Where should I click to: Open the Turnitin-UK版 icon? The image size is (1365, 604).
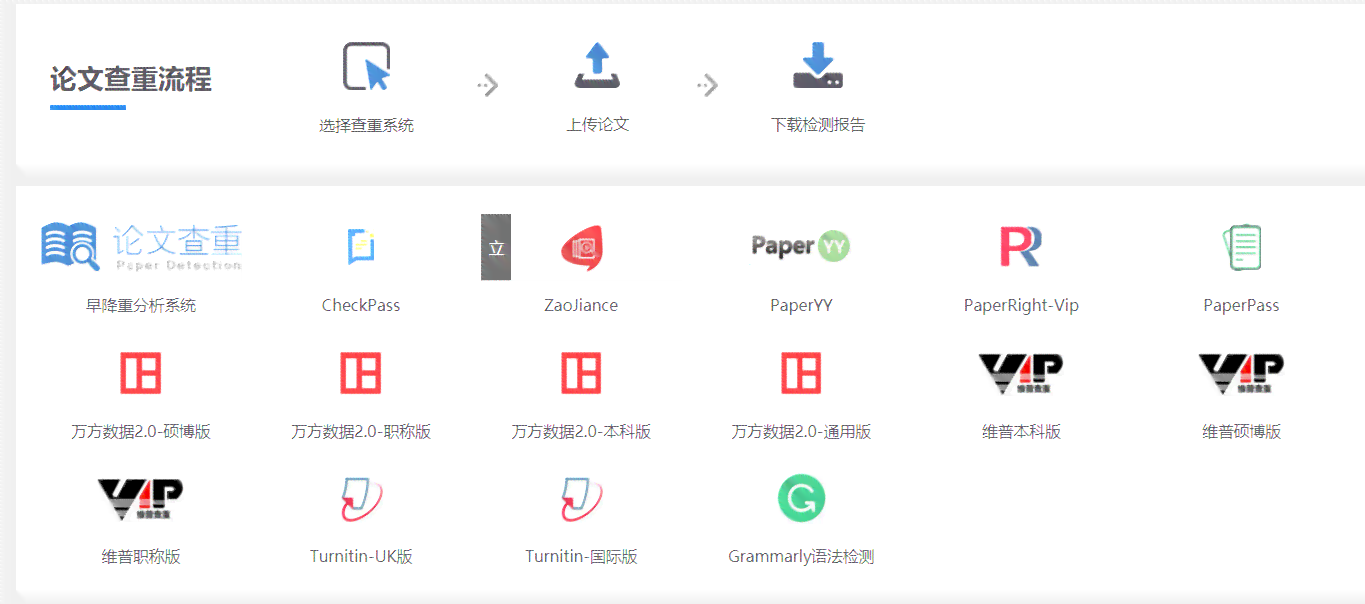click(x=361, y=499)
